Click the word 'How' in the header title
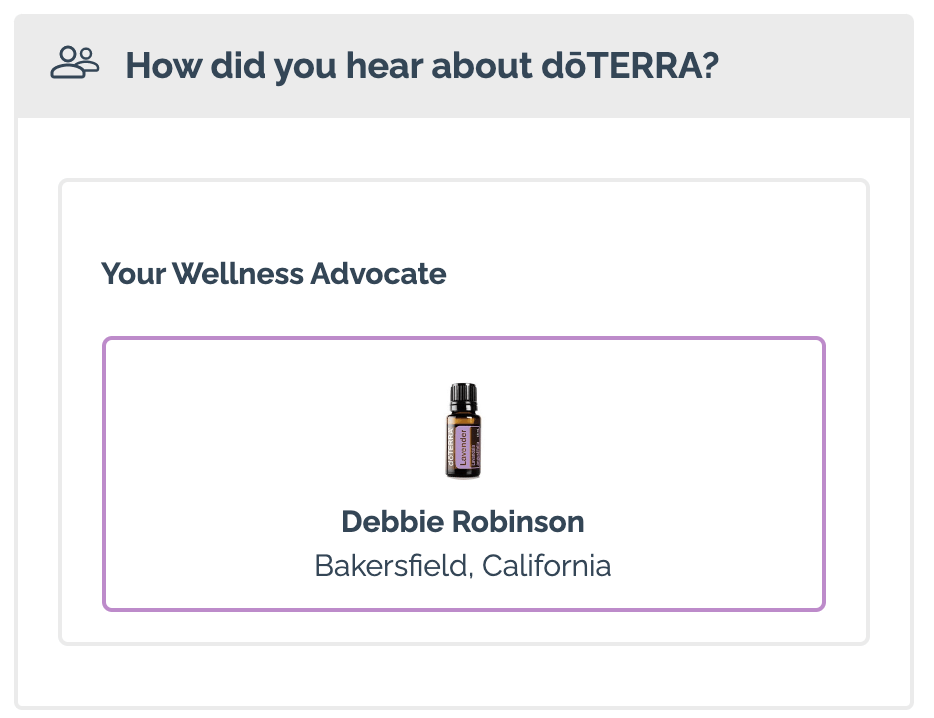 [x=164, y=66]
